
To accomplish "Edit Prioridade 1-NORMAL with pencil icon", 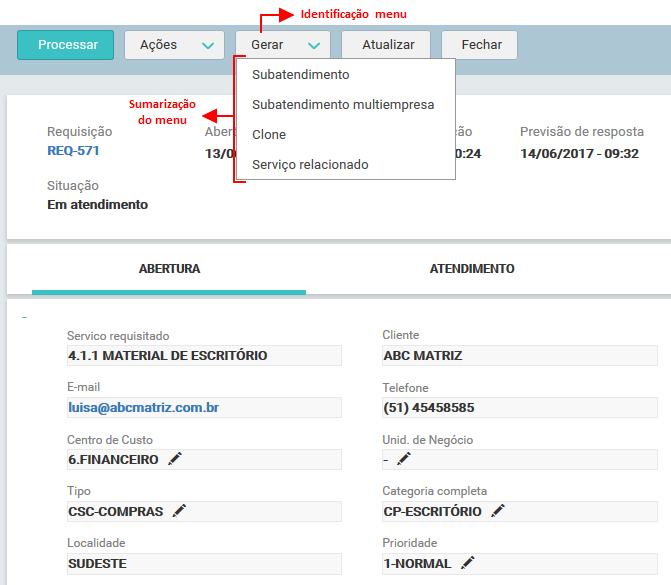I will point(468,562).
